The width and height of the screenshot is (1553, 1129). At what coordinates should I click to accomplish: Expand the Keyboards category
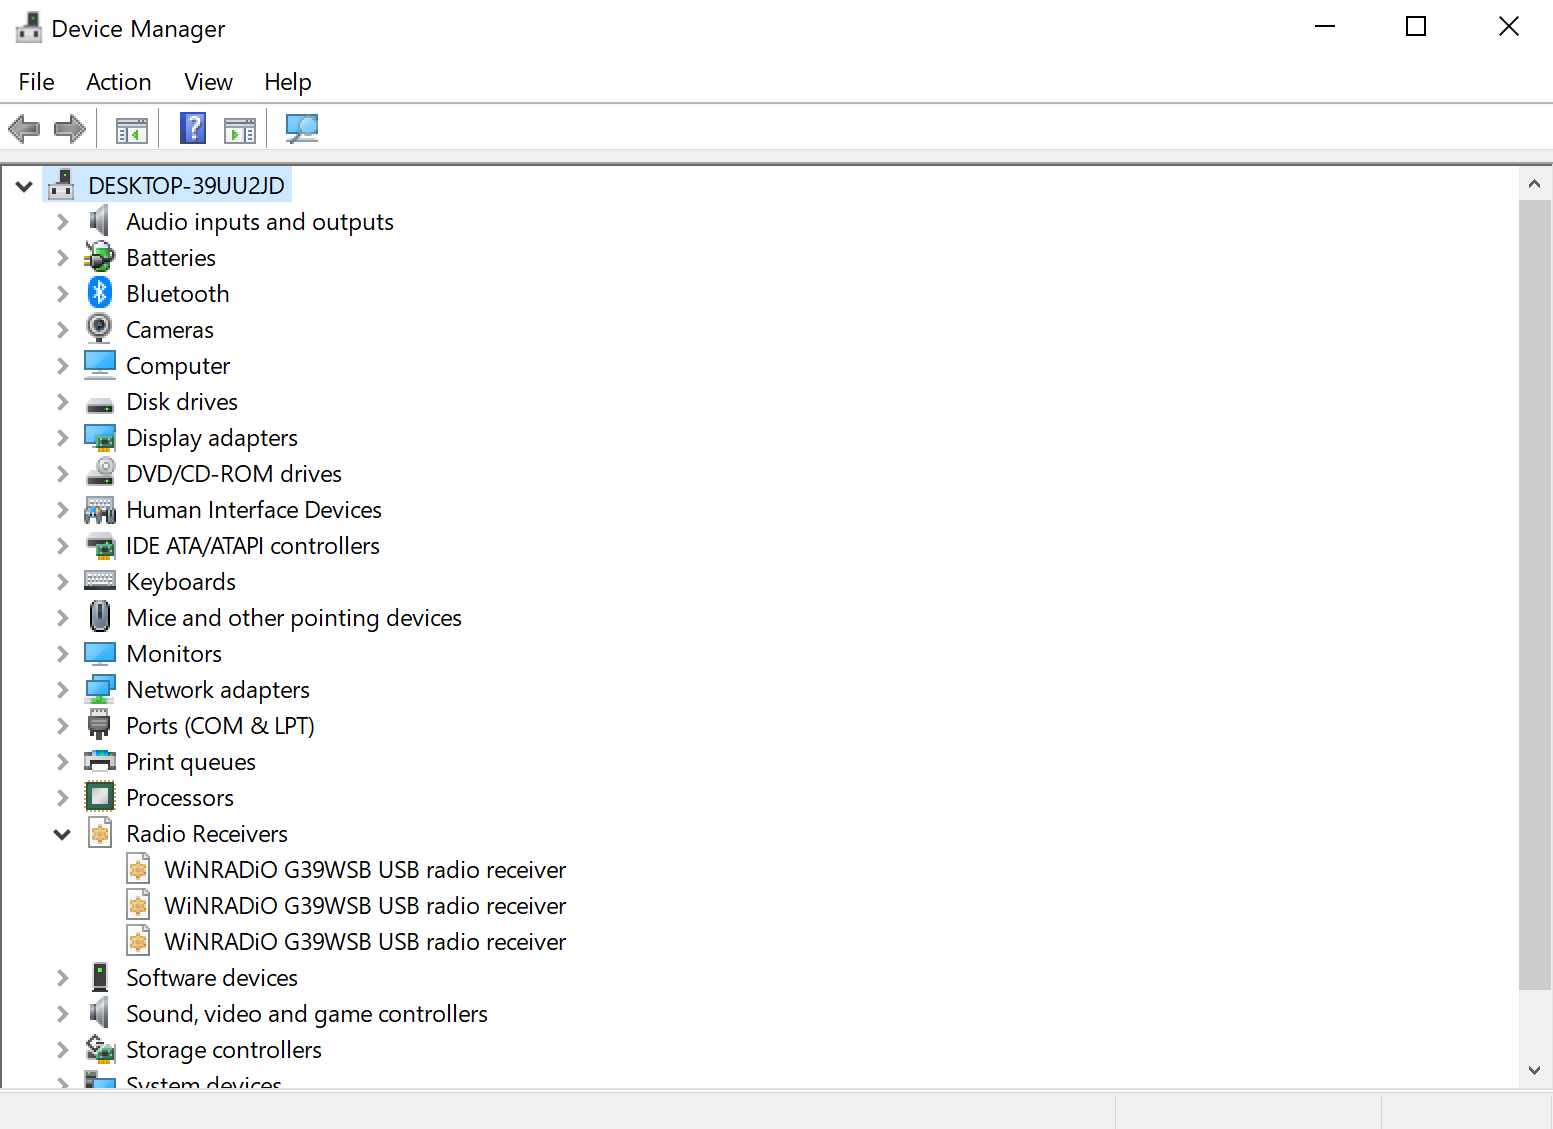coord(62,582)
